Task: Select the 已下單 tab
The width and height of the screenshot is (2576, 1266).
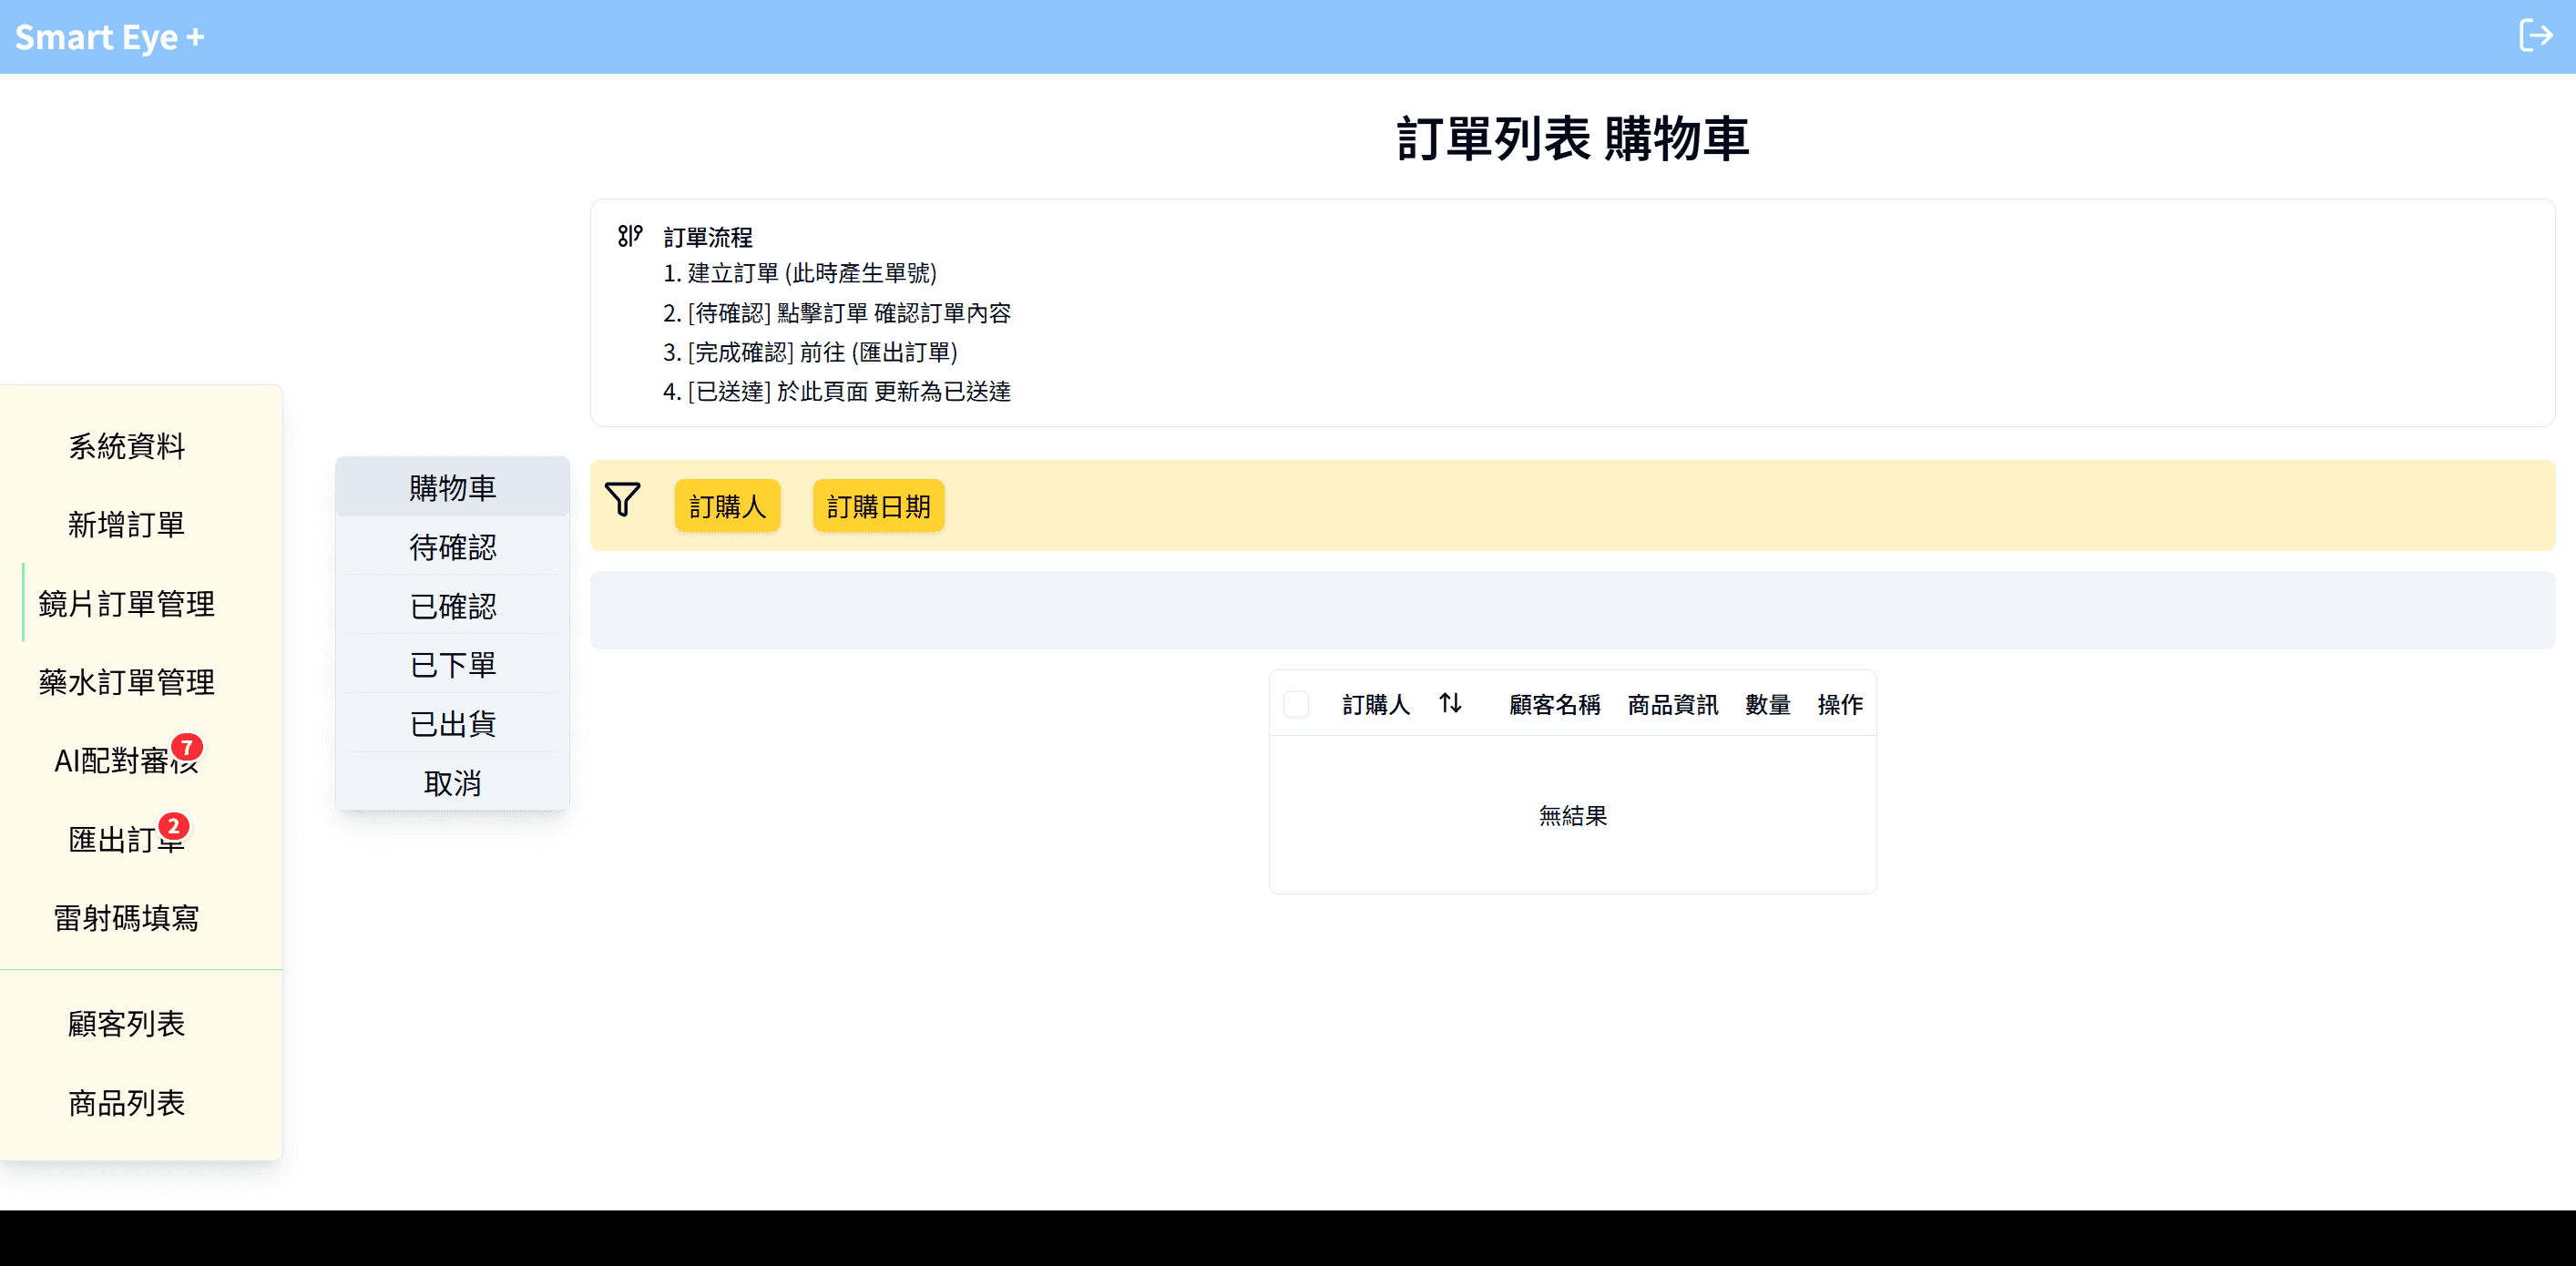Action: click(452, 664)
